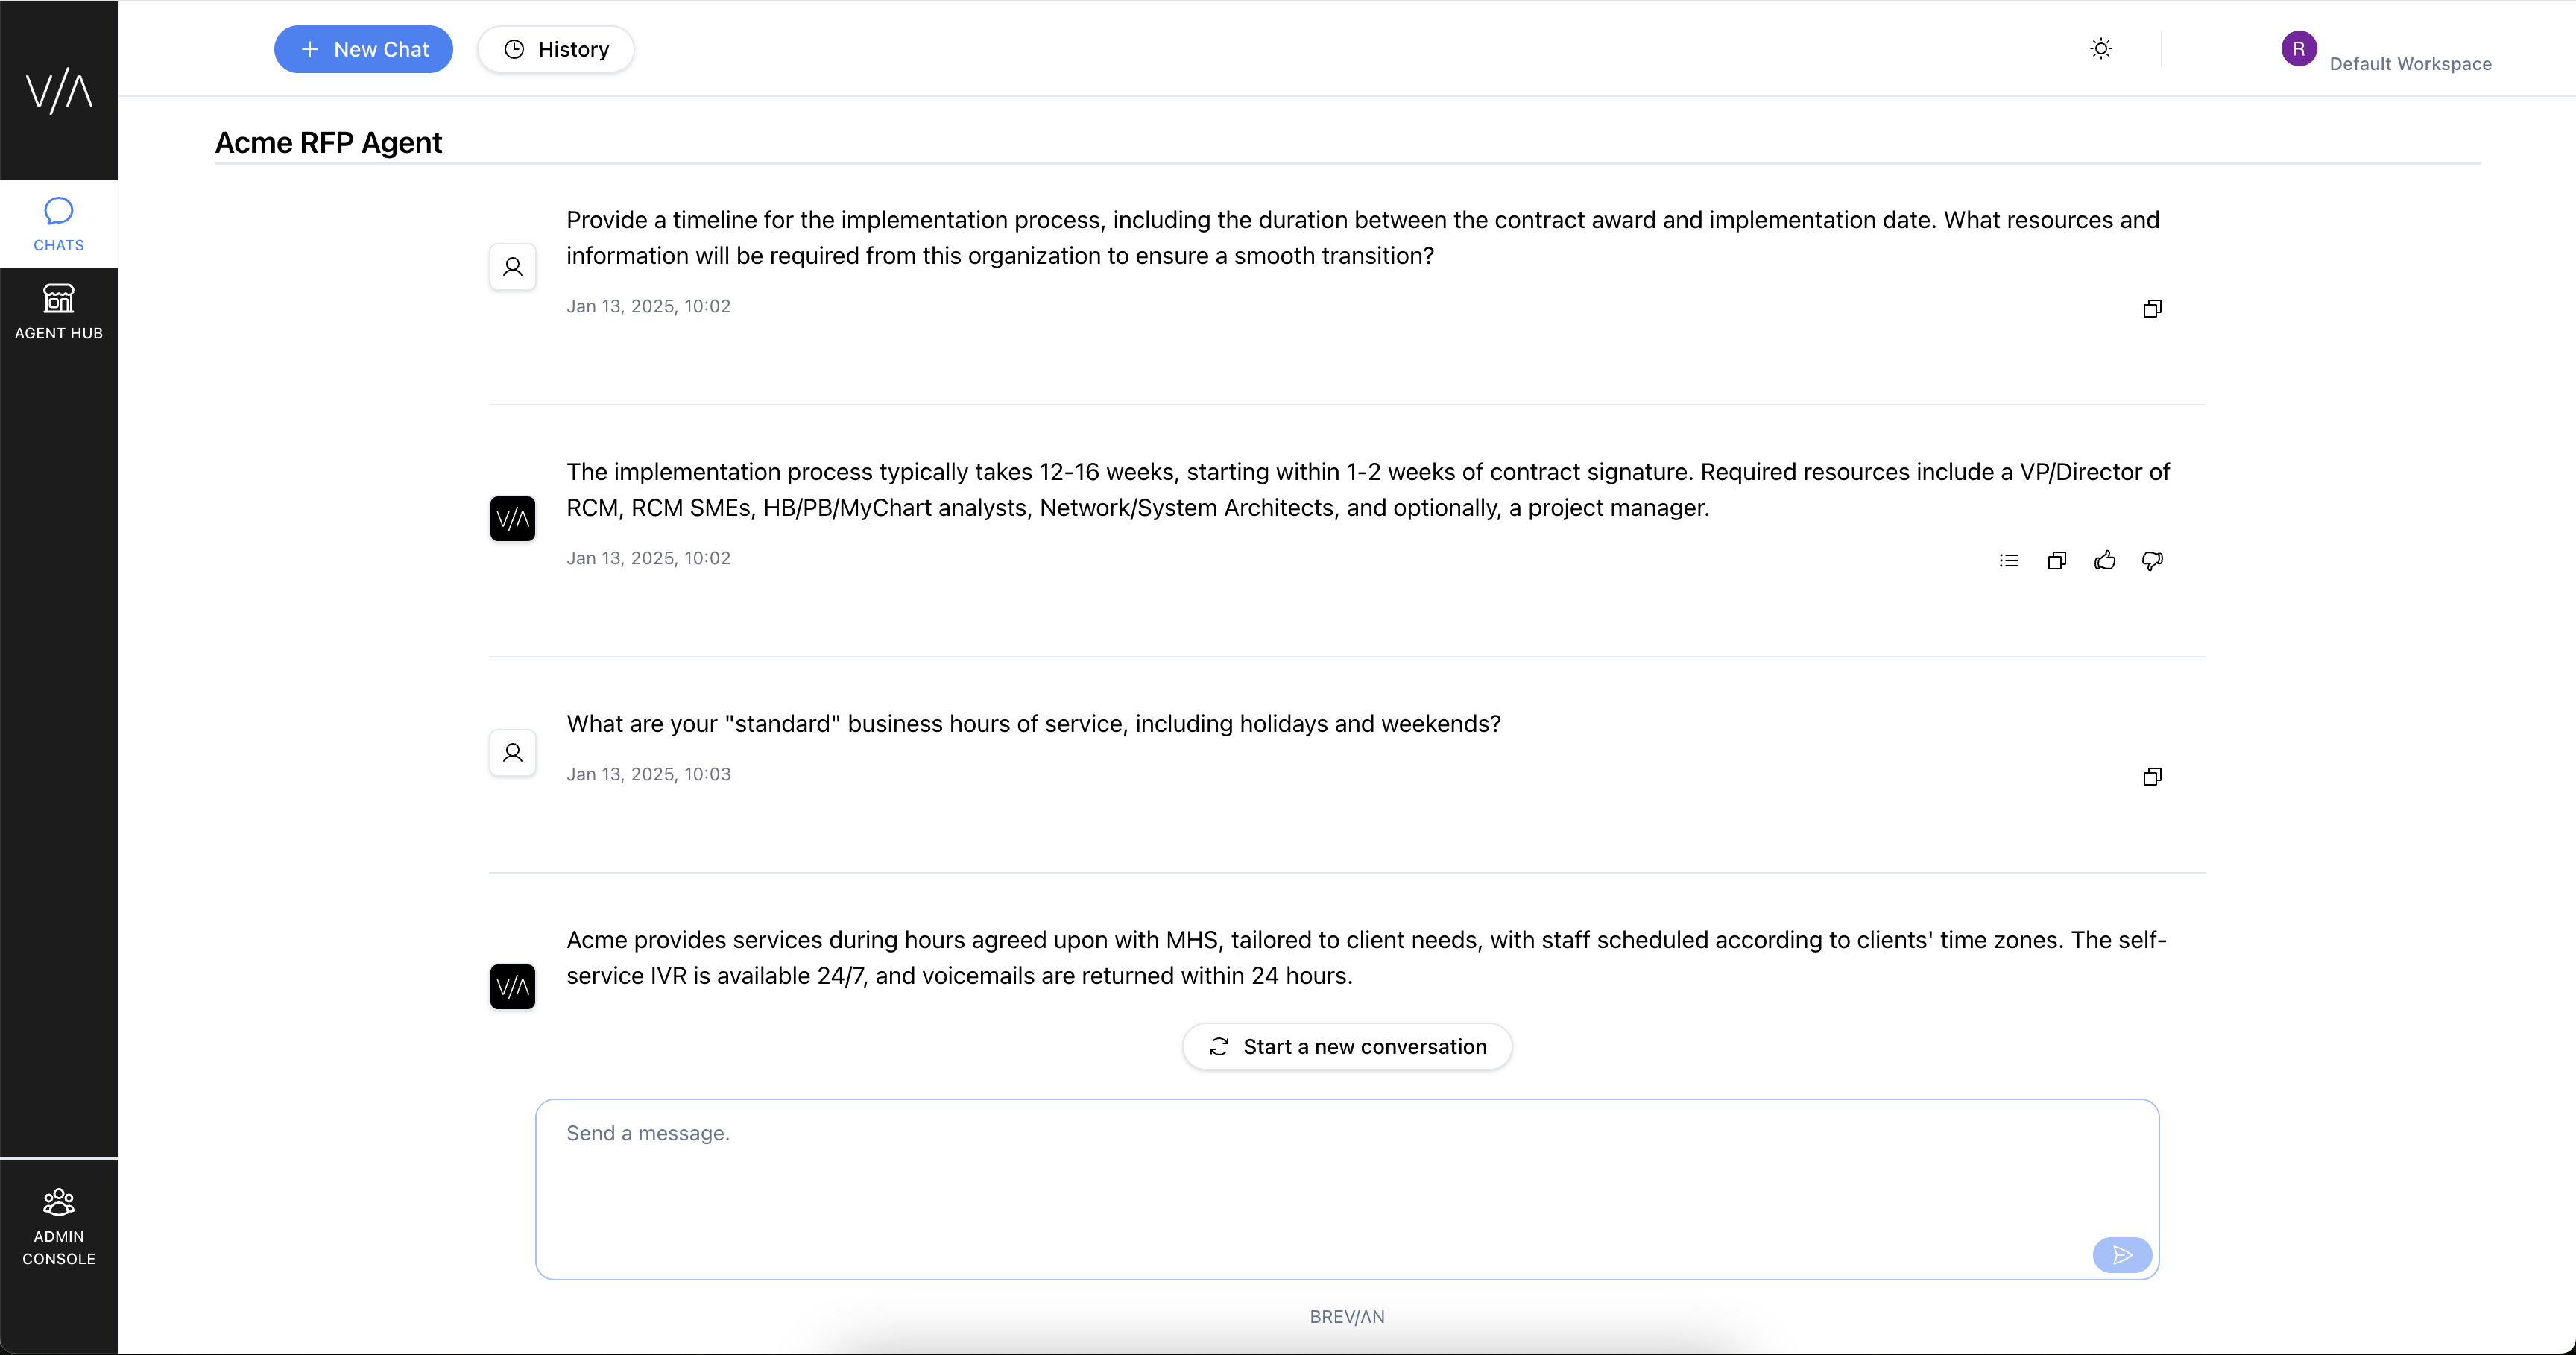Screen dimensions: 2576x1355
Task: Click the Default Workspace label
Action: [x=2411, y=63]
